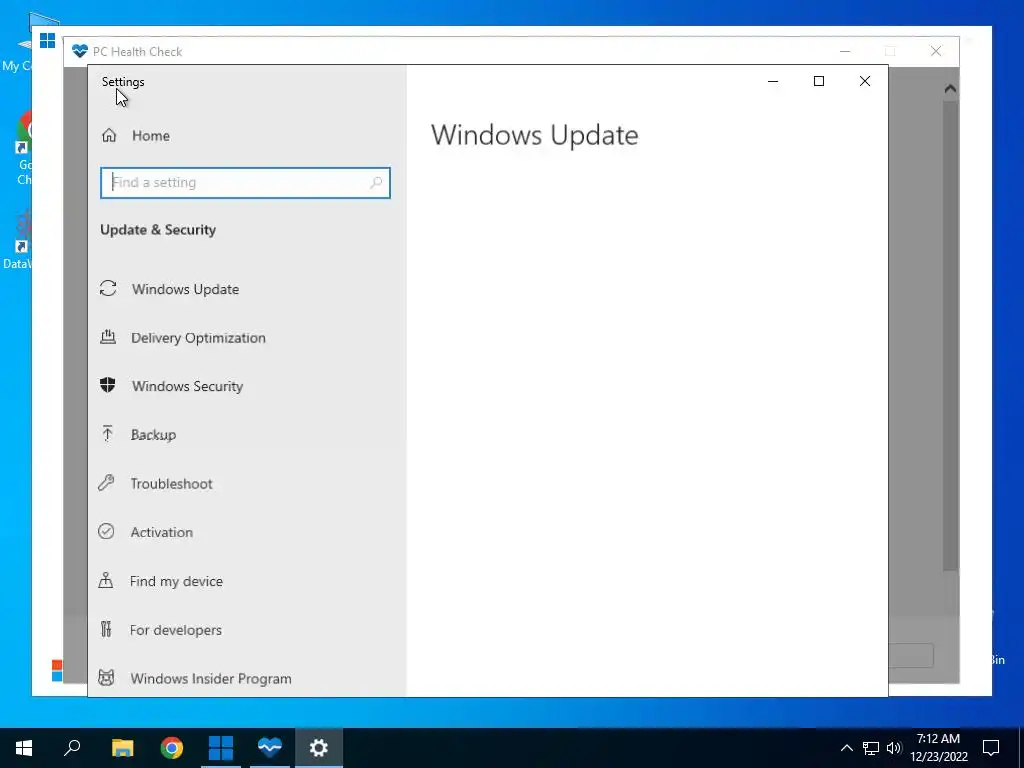Click the Backup arrow icon
This screenshot has width=1024, height=768.
tap(108, 434)
